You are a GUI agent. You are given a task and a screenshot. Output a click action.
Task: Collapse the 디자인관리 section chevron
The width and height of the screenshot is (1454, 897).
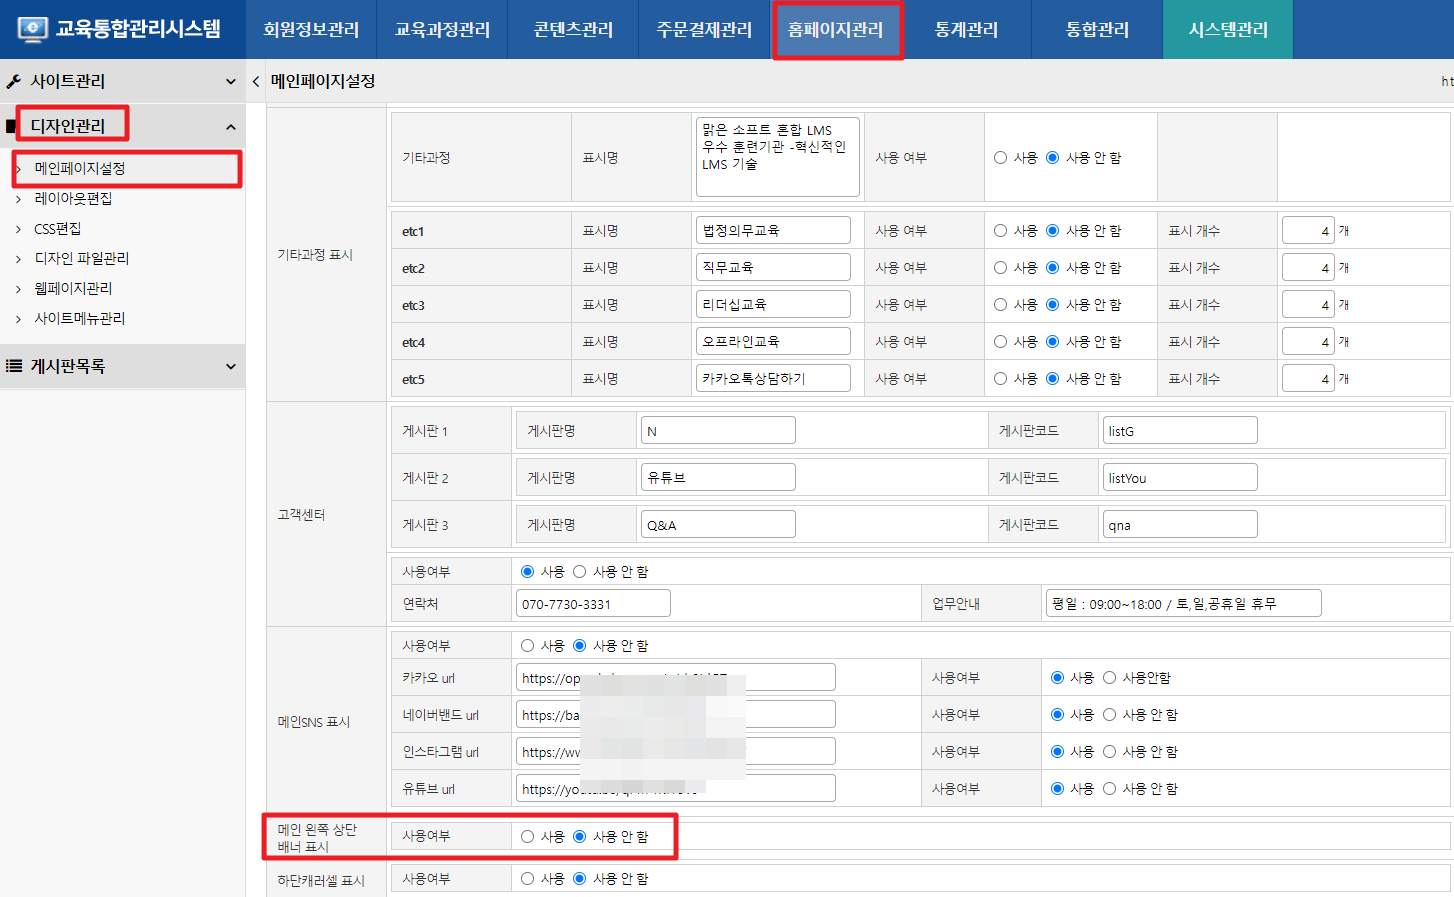230,126
